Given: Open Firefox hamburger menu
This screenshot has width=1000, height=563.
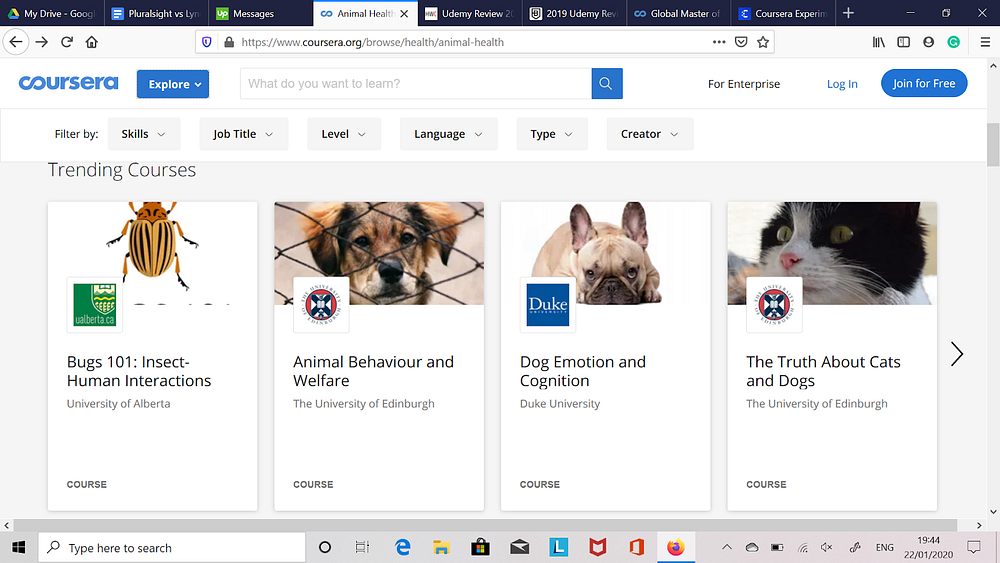Looking at the screenshot, I should [x=985, y=42].
